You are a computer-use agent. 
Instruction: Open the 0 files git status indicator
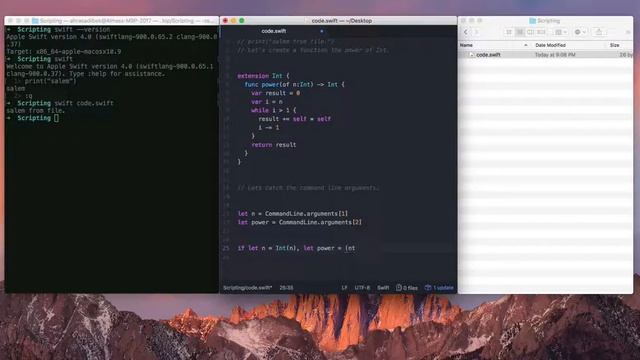pos(407,288)
